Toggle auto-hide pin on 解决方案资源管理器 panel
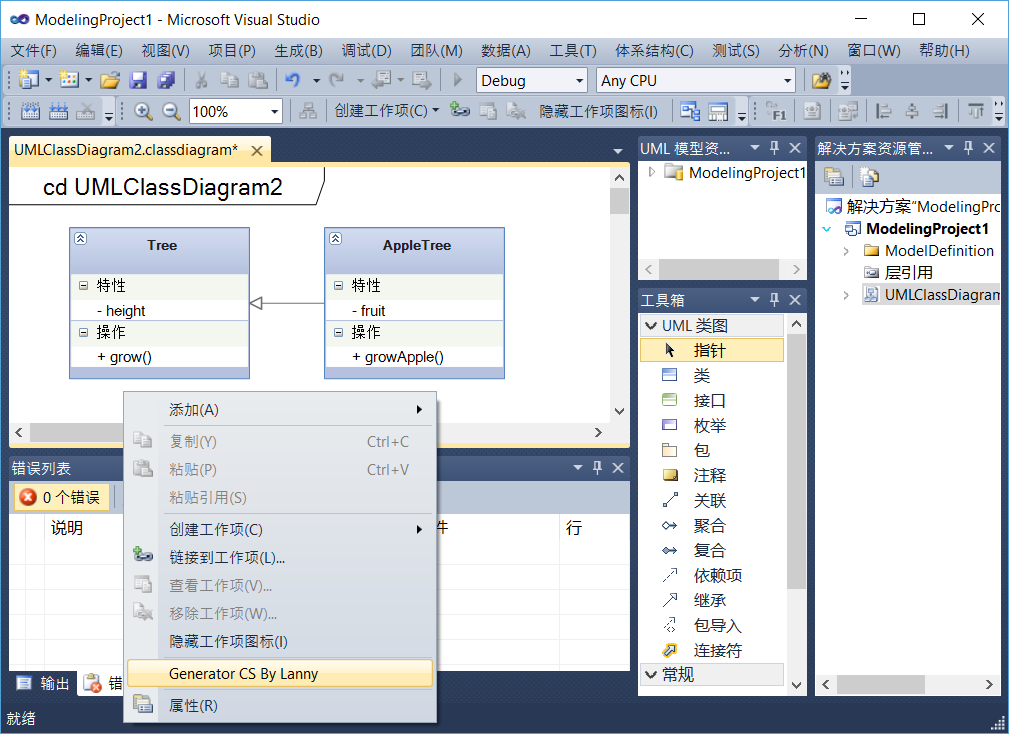Screen dimensions: 1009x734 968,149
